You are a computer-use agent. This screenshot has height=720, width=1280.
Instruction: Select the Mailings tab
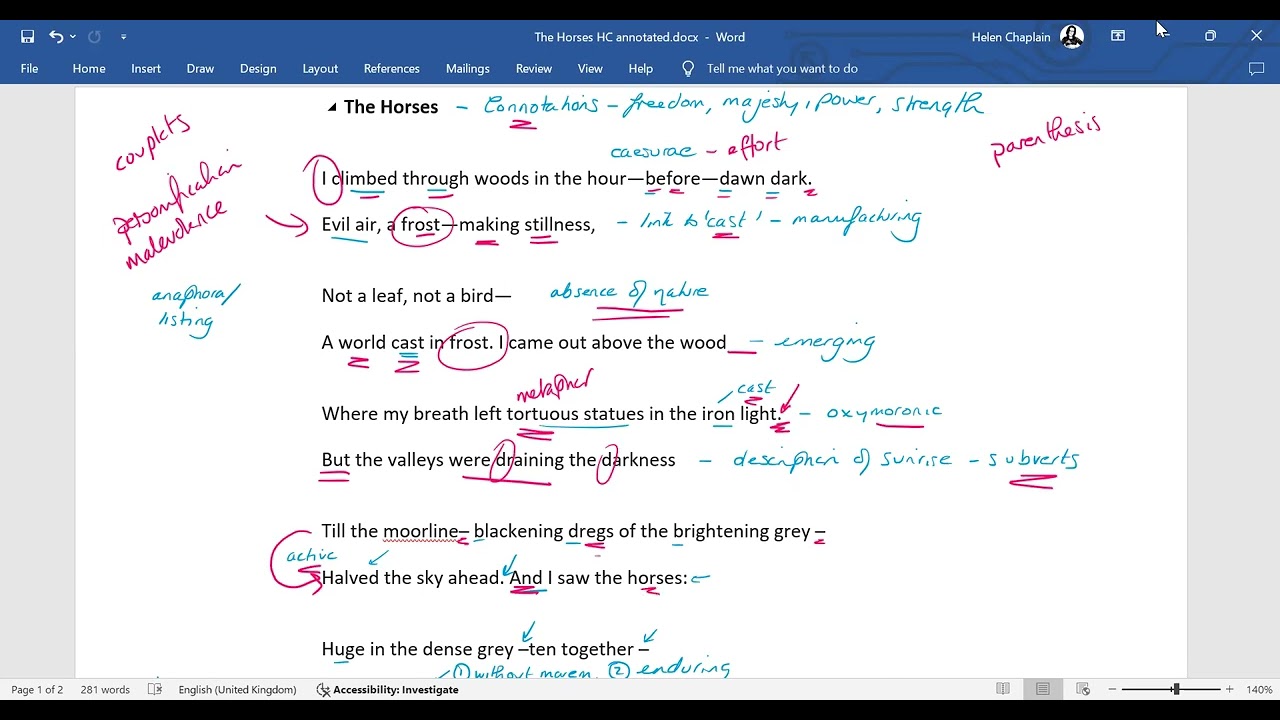468,69
